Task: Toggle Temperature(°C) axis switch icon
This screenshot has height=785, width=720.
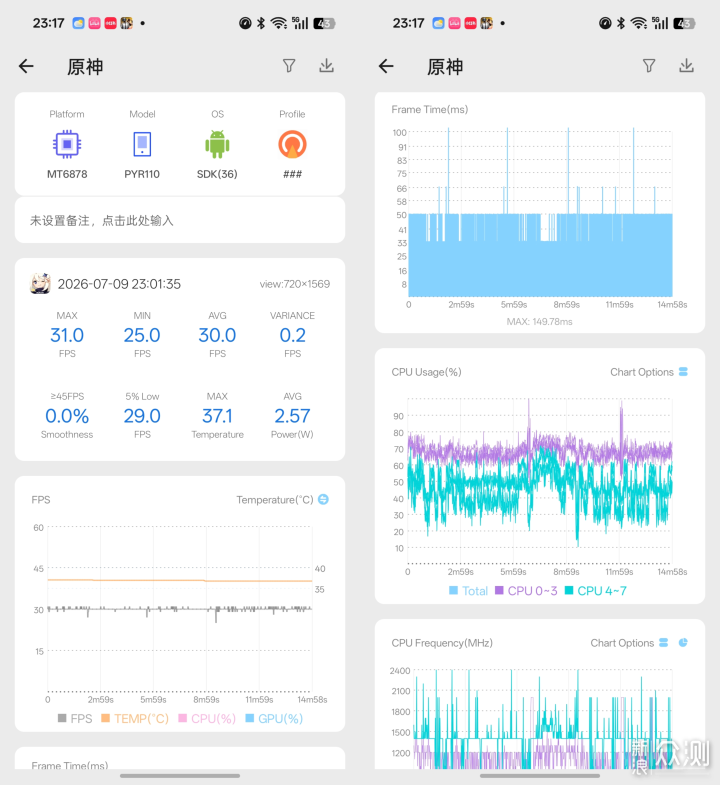Action: click(323, 499)
